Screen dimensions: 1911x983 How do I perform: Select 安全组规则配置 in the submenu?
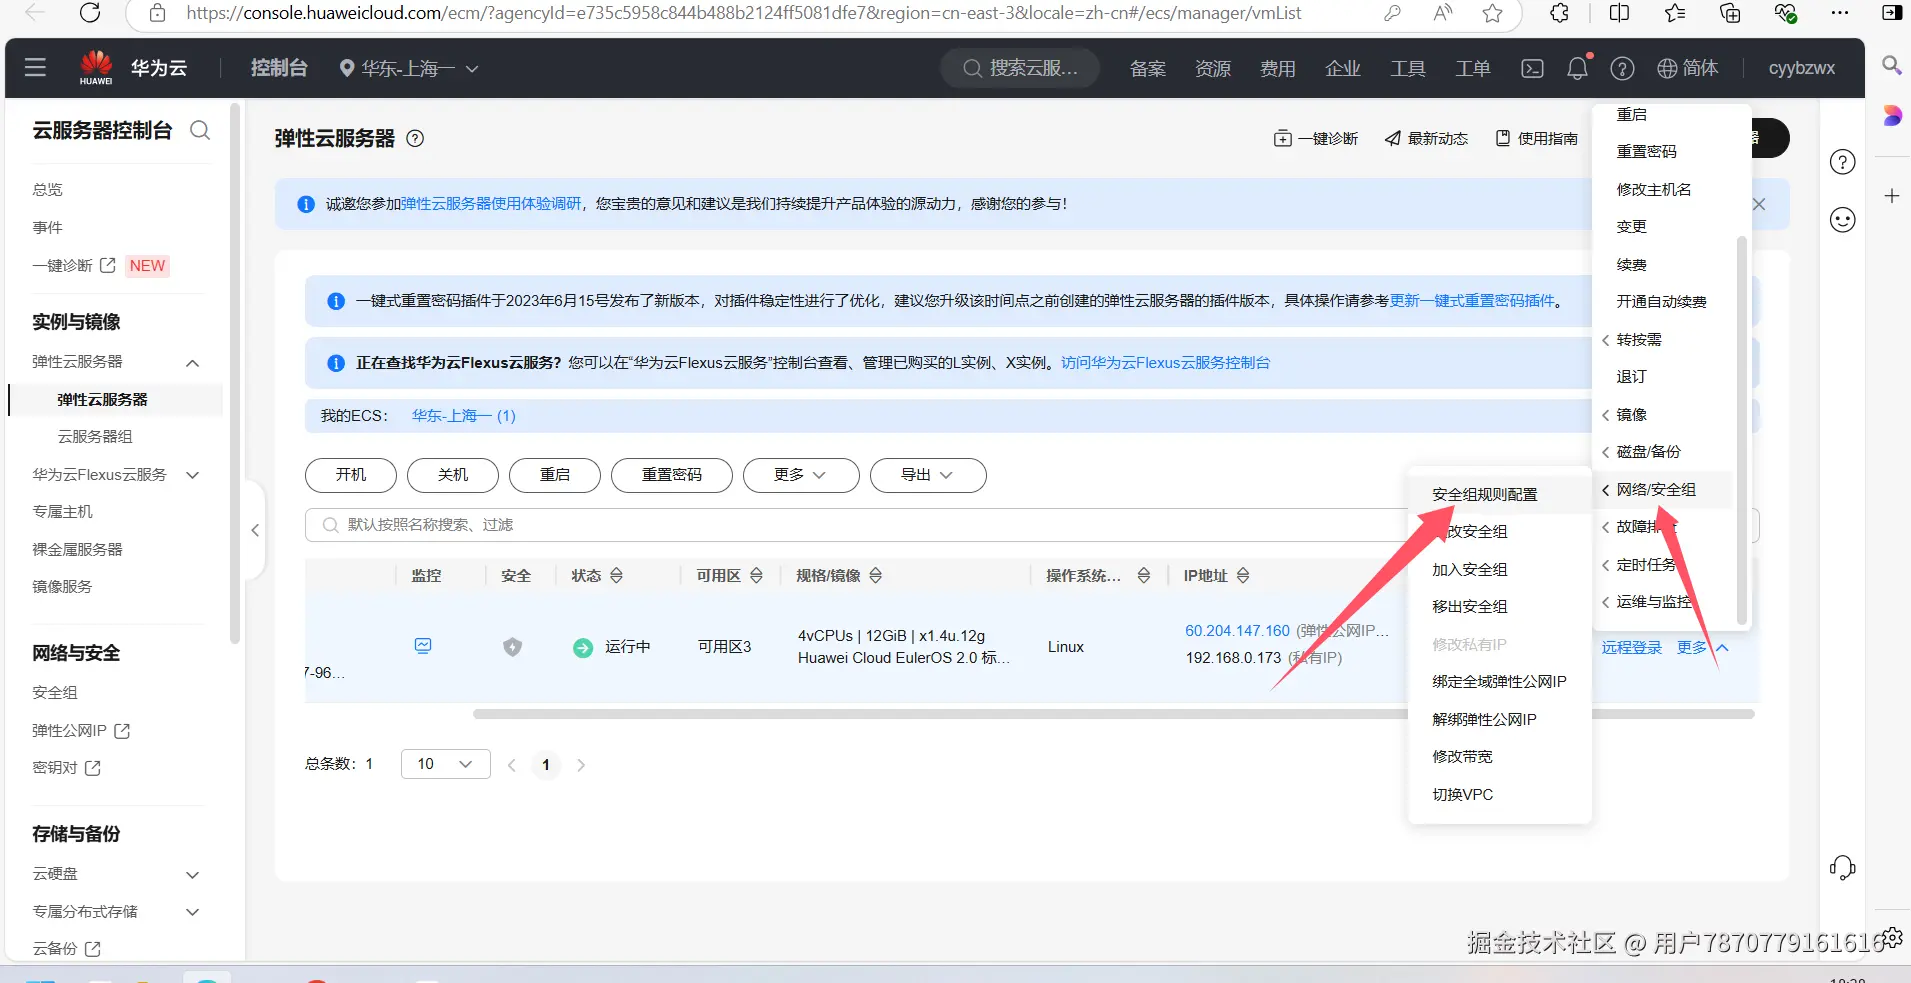[x=1485, y=494]
